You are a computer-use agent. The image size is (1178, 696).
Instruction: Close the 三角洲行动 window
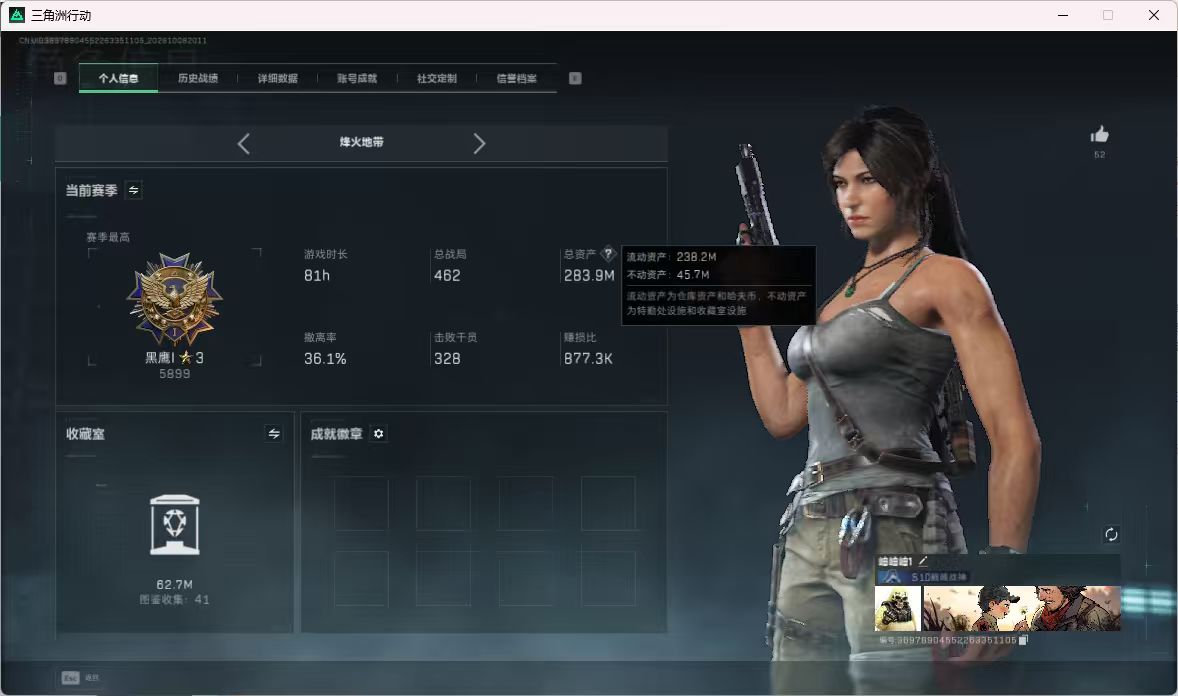coord(1154,15)
